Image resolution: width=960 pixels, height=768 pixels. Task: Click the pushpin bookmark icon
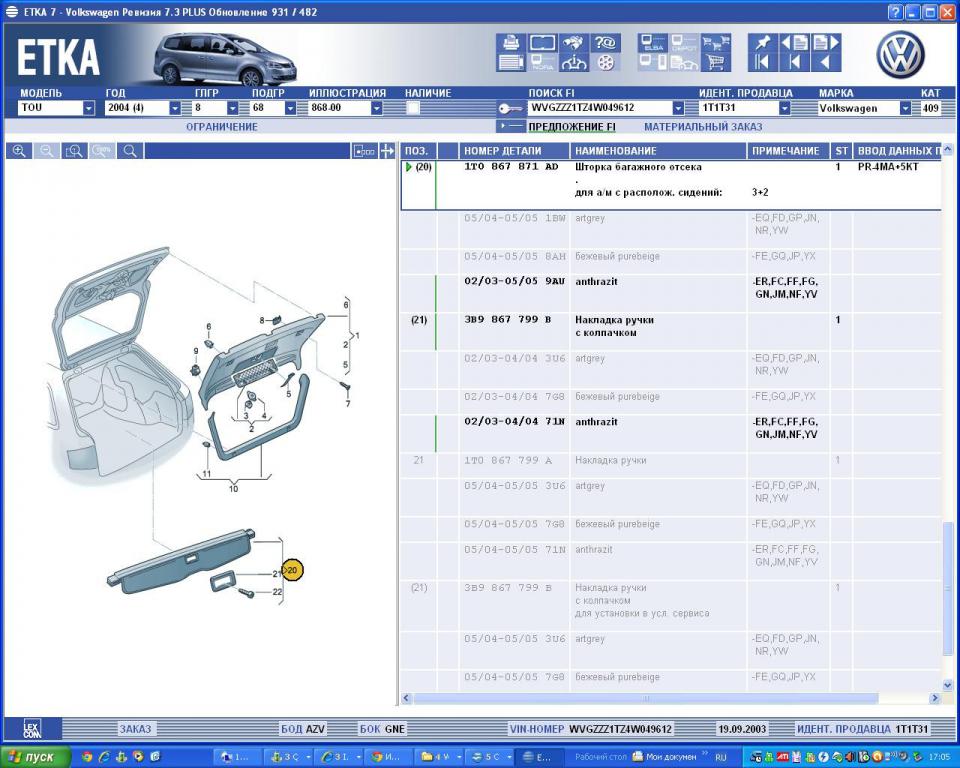763,43
